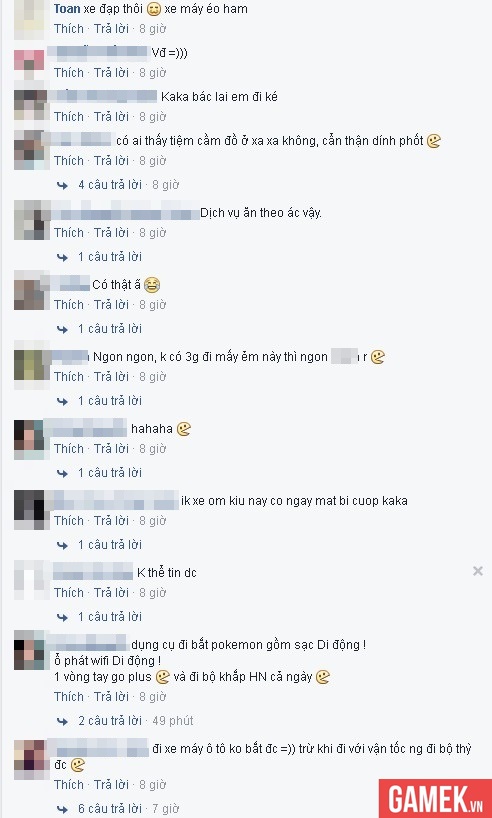Click laughing emoji in "Có thật ã" comment
Viewport: 492px width, 818px height.
[151, 285]
